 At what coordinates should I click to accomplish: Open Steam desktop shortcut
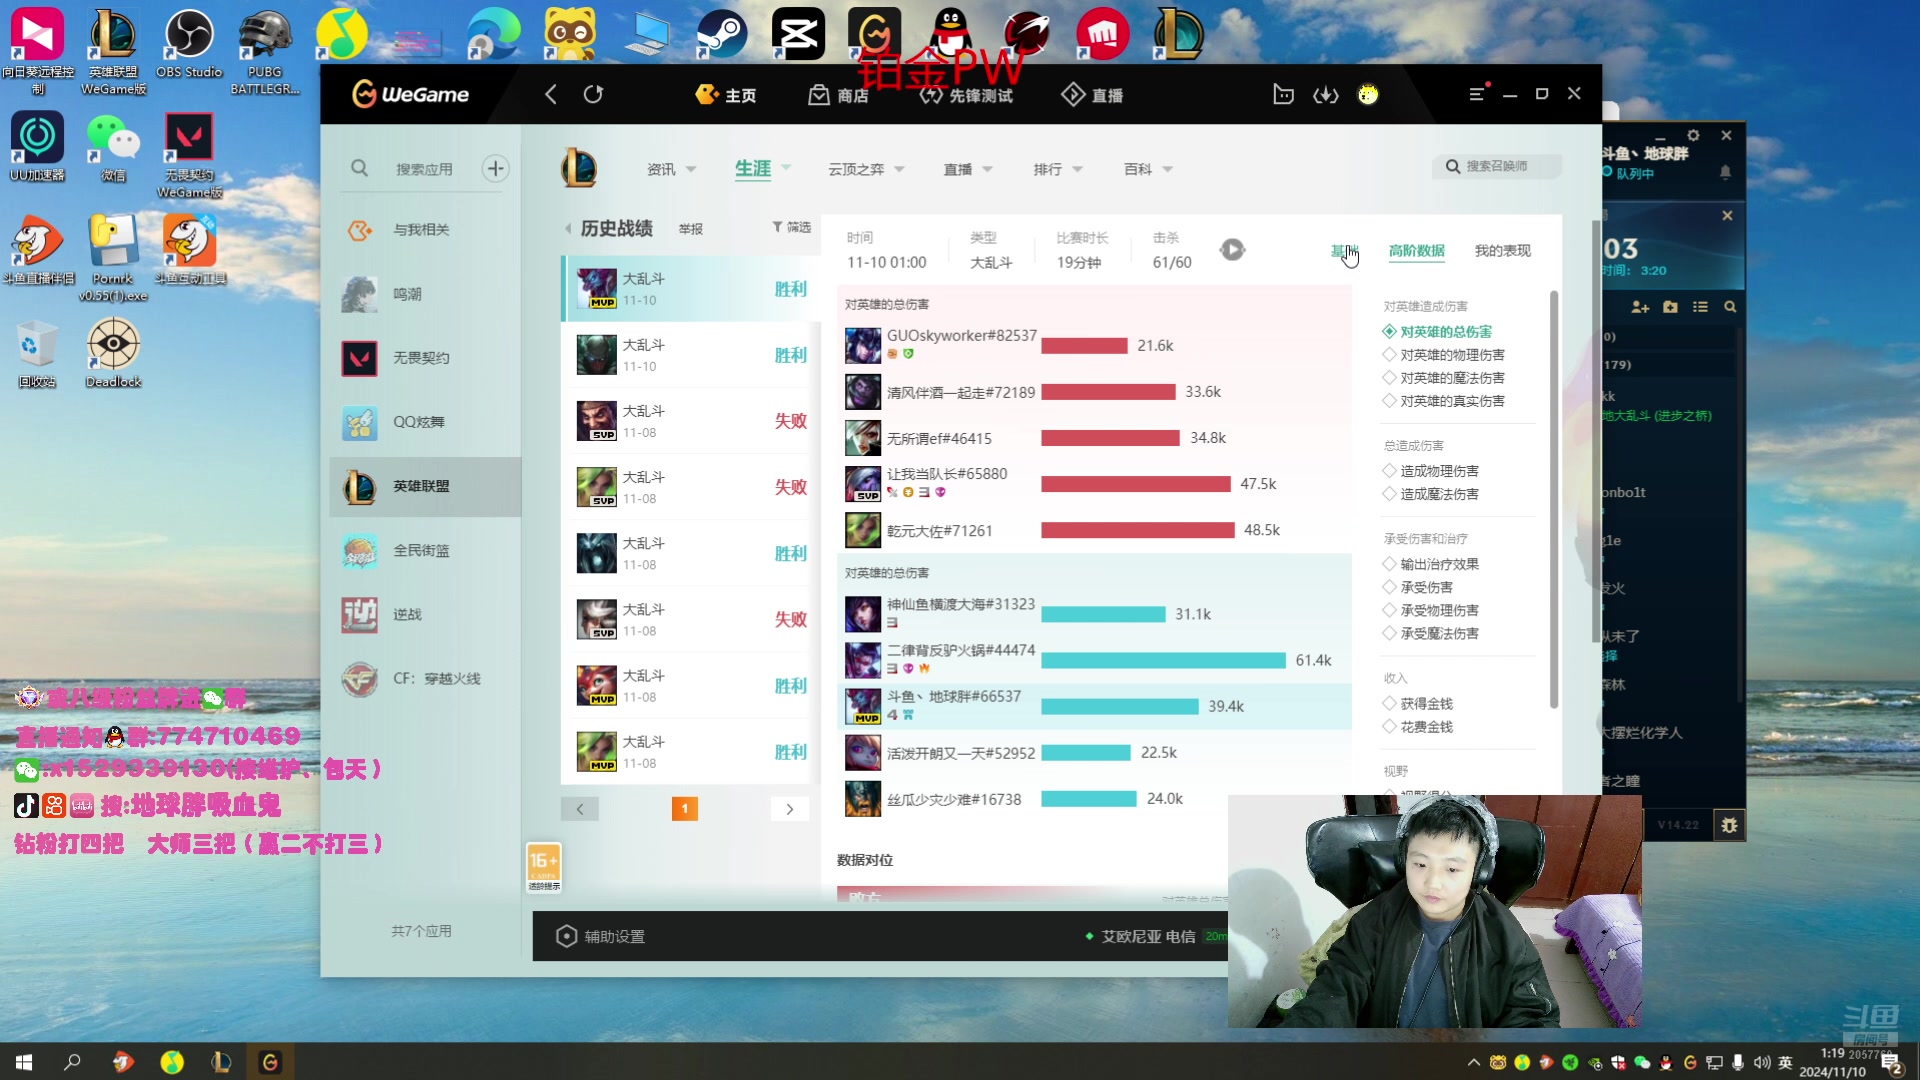pyautogui.click(x=722, y=35)
